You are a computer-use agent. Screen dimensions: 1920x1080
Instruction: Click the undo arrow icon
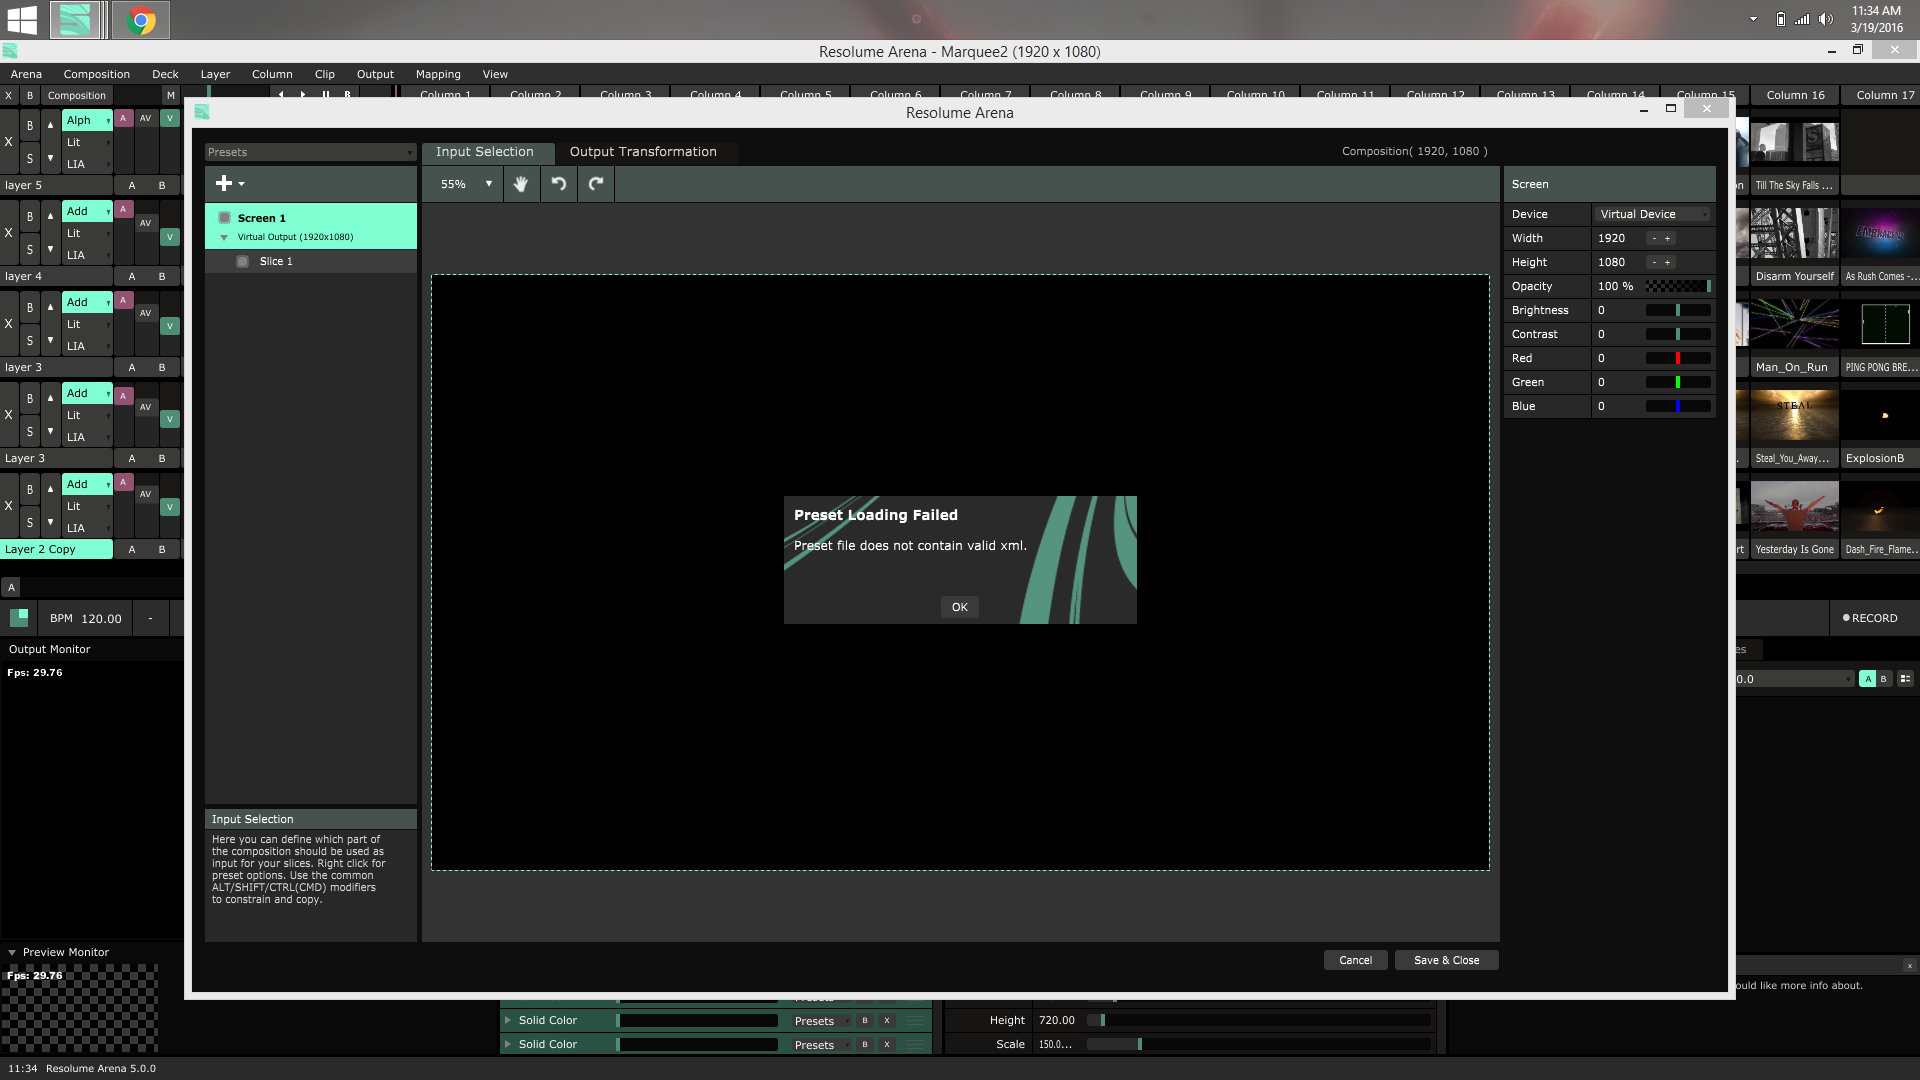pos(559,184)
